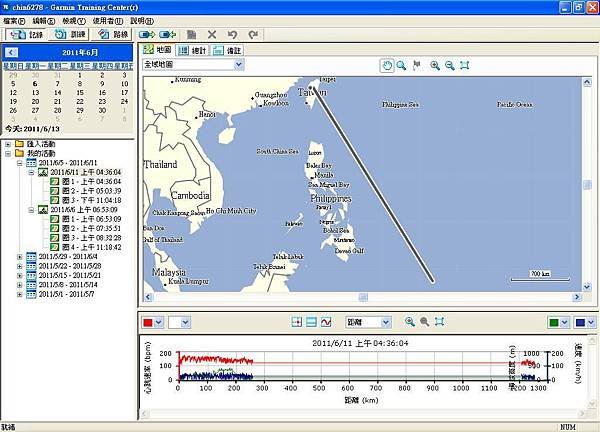This screenshot has height=432, width=600.
Task: Open the 編輯 menu
Action: pos(44,21)
